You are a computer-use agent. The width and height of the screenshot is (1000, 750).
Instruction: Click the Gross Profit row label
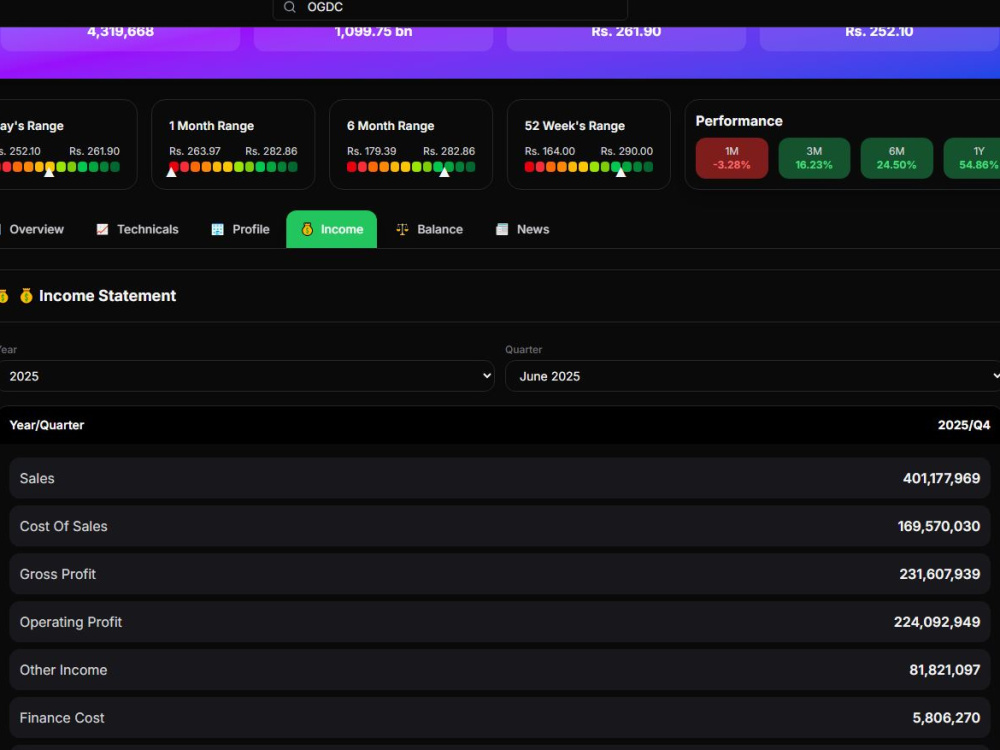pyautogui.click(x=58, y=574)
